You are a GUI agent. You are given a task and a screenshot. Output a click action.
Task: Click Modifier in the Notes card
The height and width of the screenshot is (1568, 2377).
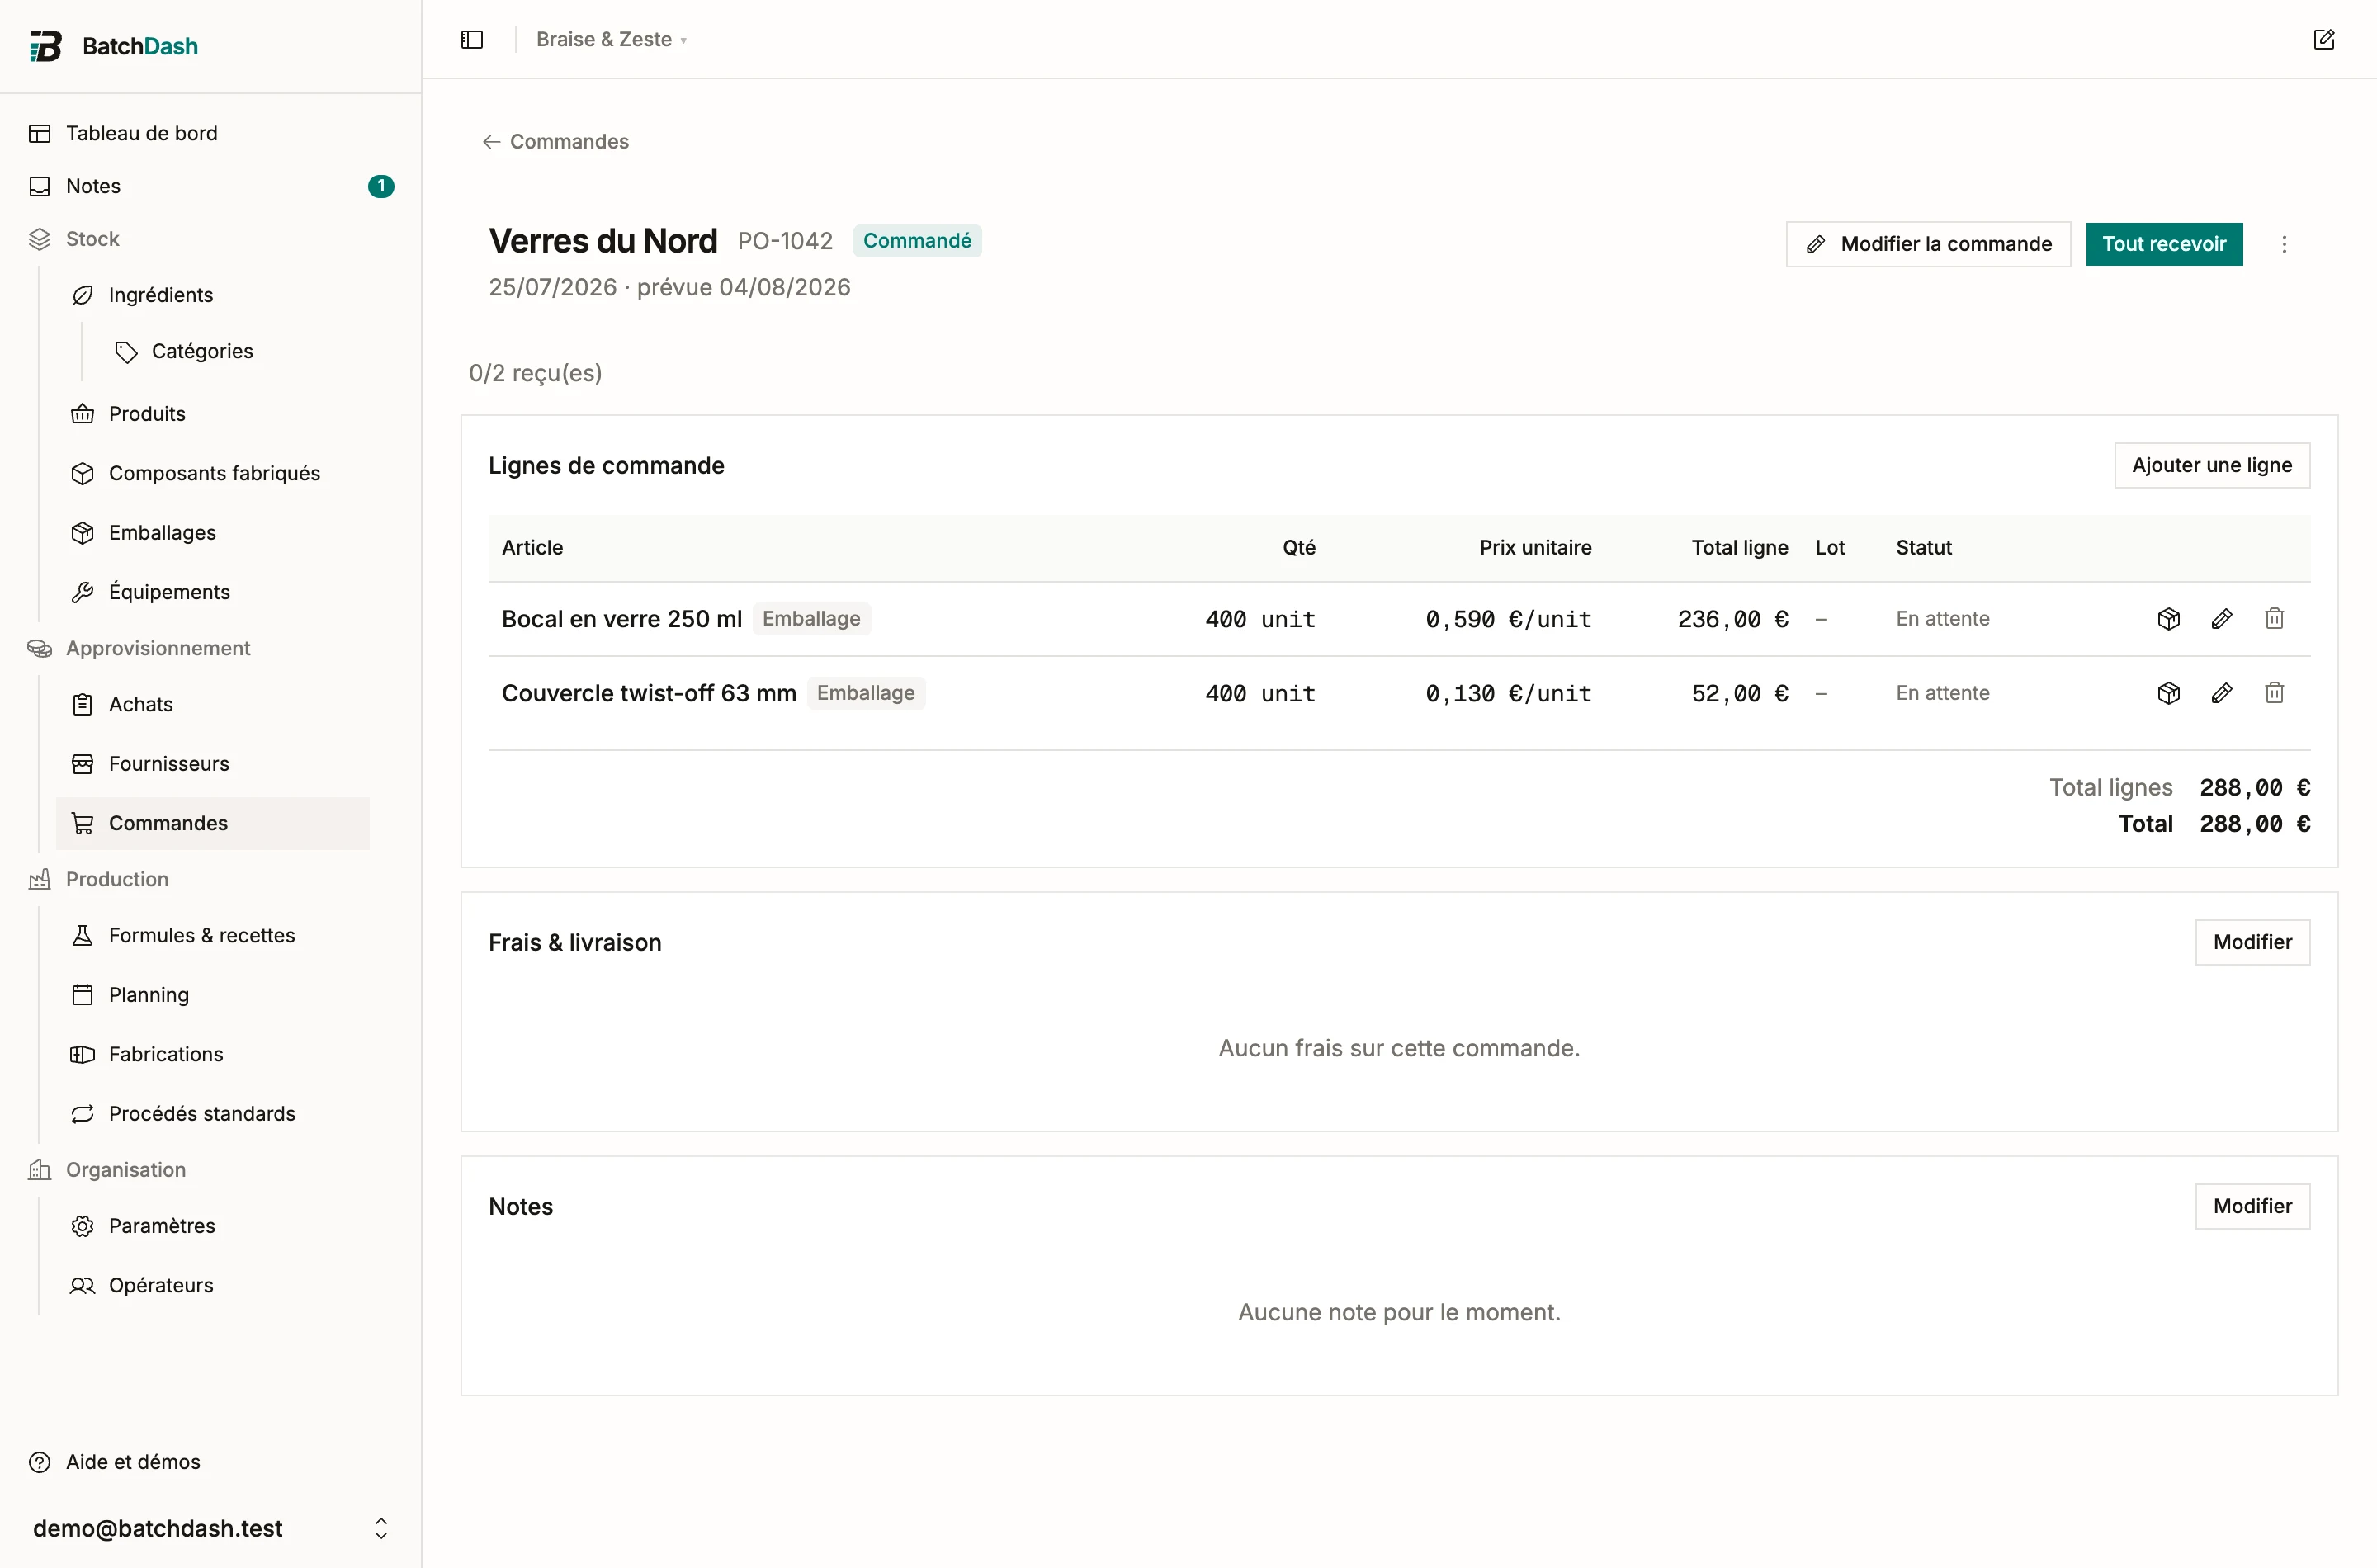[x=2252, y=1206]
